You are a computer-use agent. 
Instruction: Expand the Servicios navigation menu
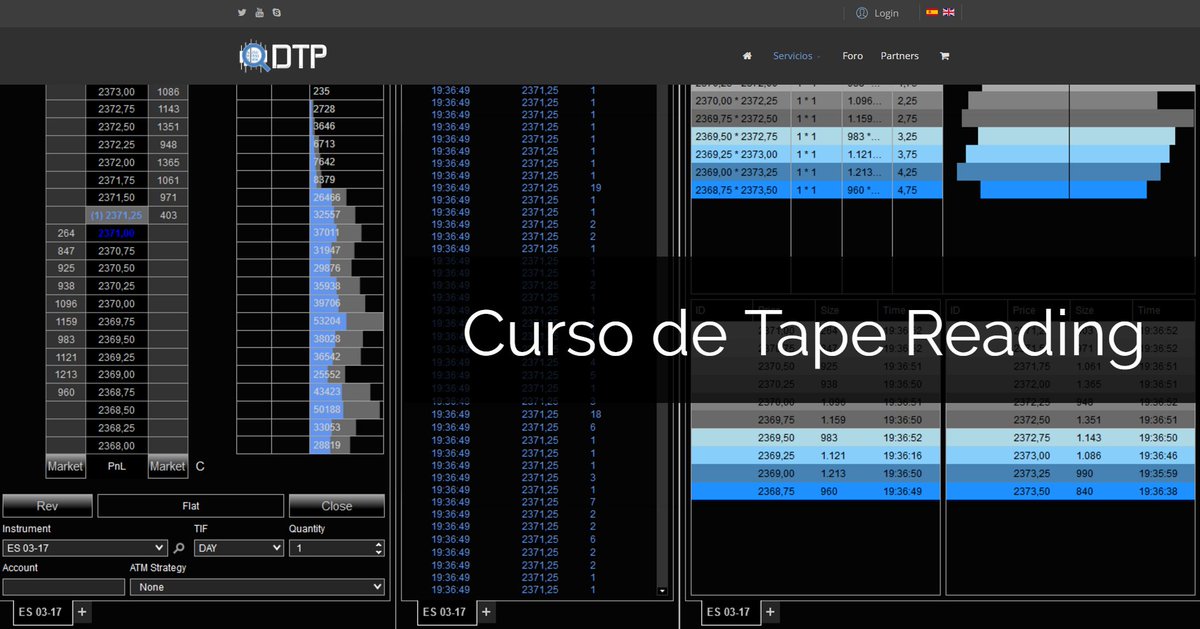[797, 56]
